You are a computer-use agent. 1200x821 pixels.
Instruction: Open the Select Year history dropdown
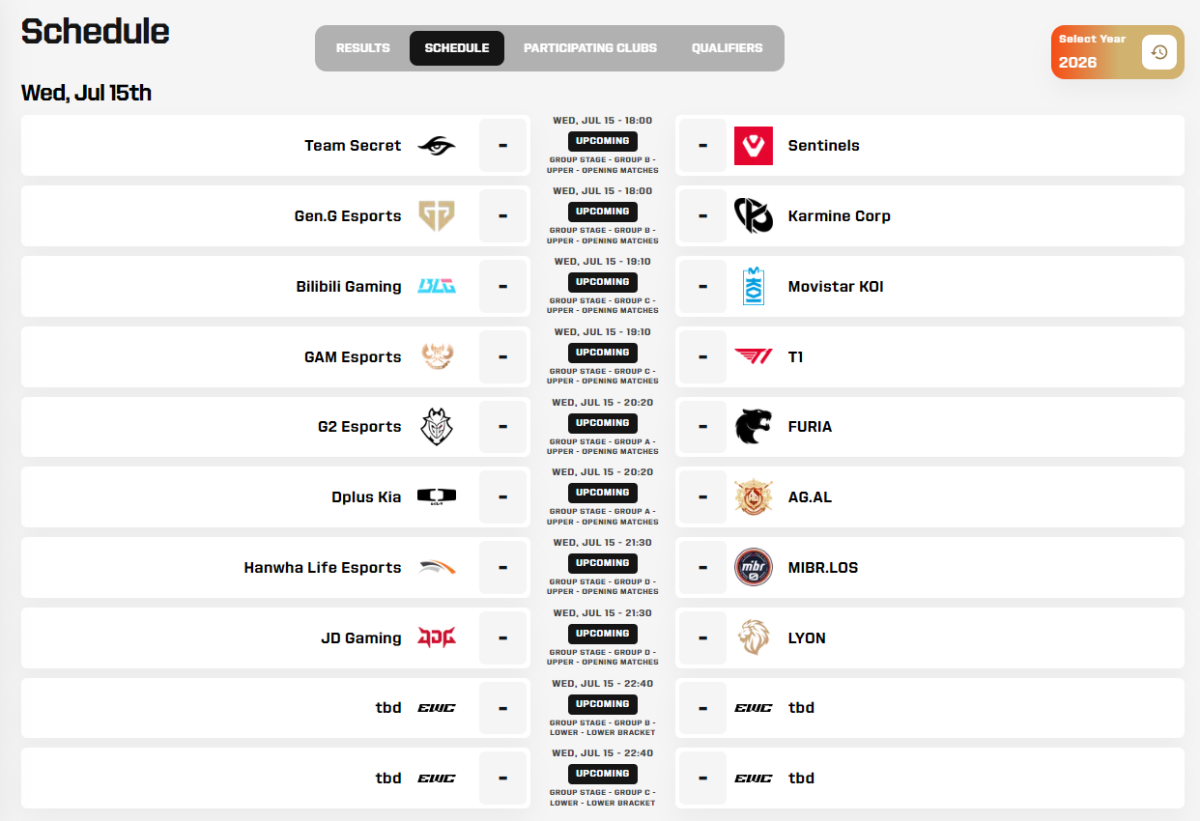1159,53
